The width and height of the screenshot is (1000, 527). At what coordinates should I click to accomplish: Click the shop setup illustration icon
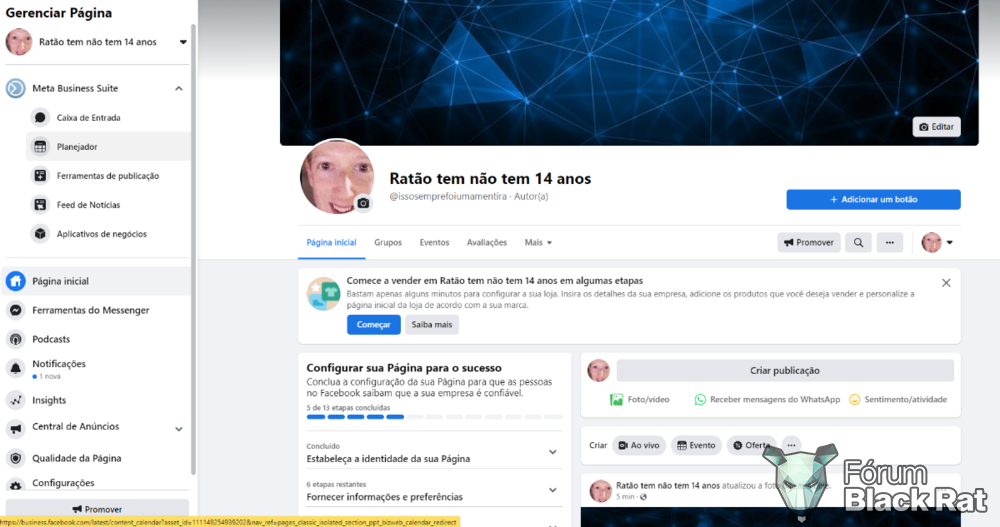[323, 294]
